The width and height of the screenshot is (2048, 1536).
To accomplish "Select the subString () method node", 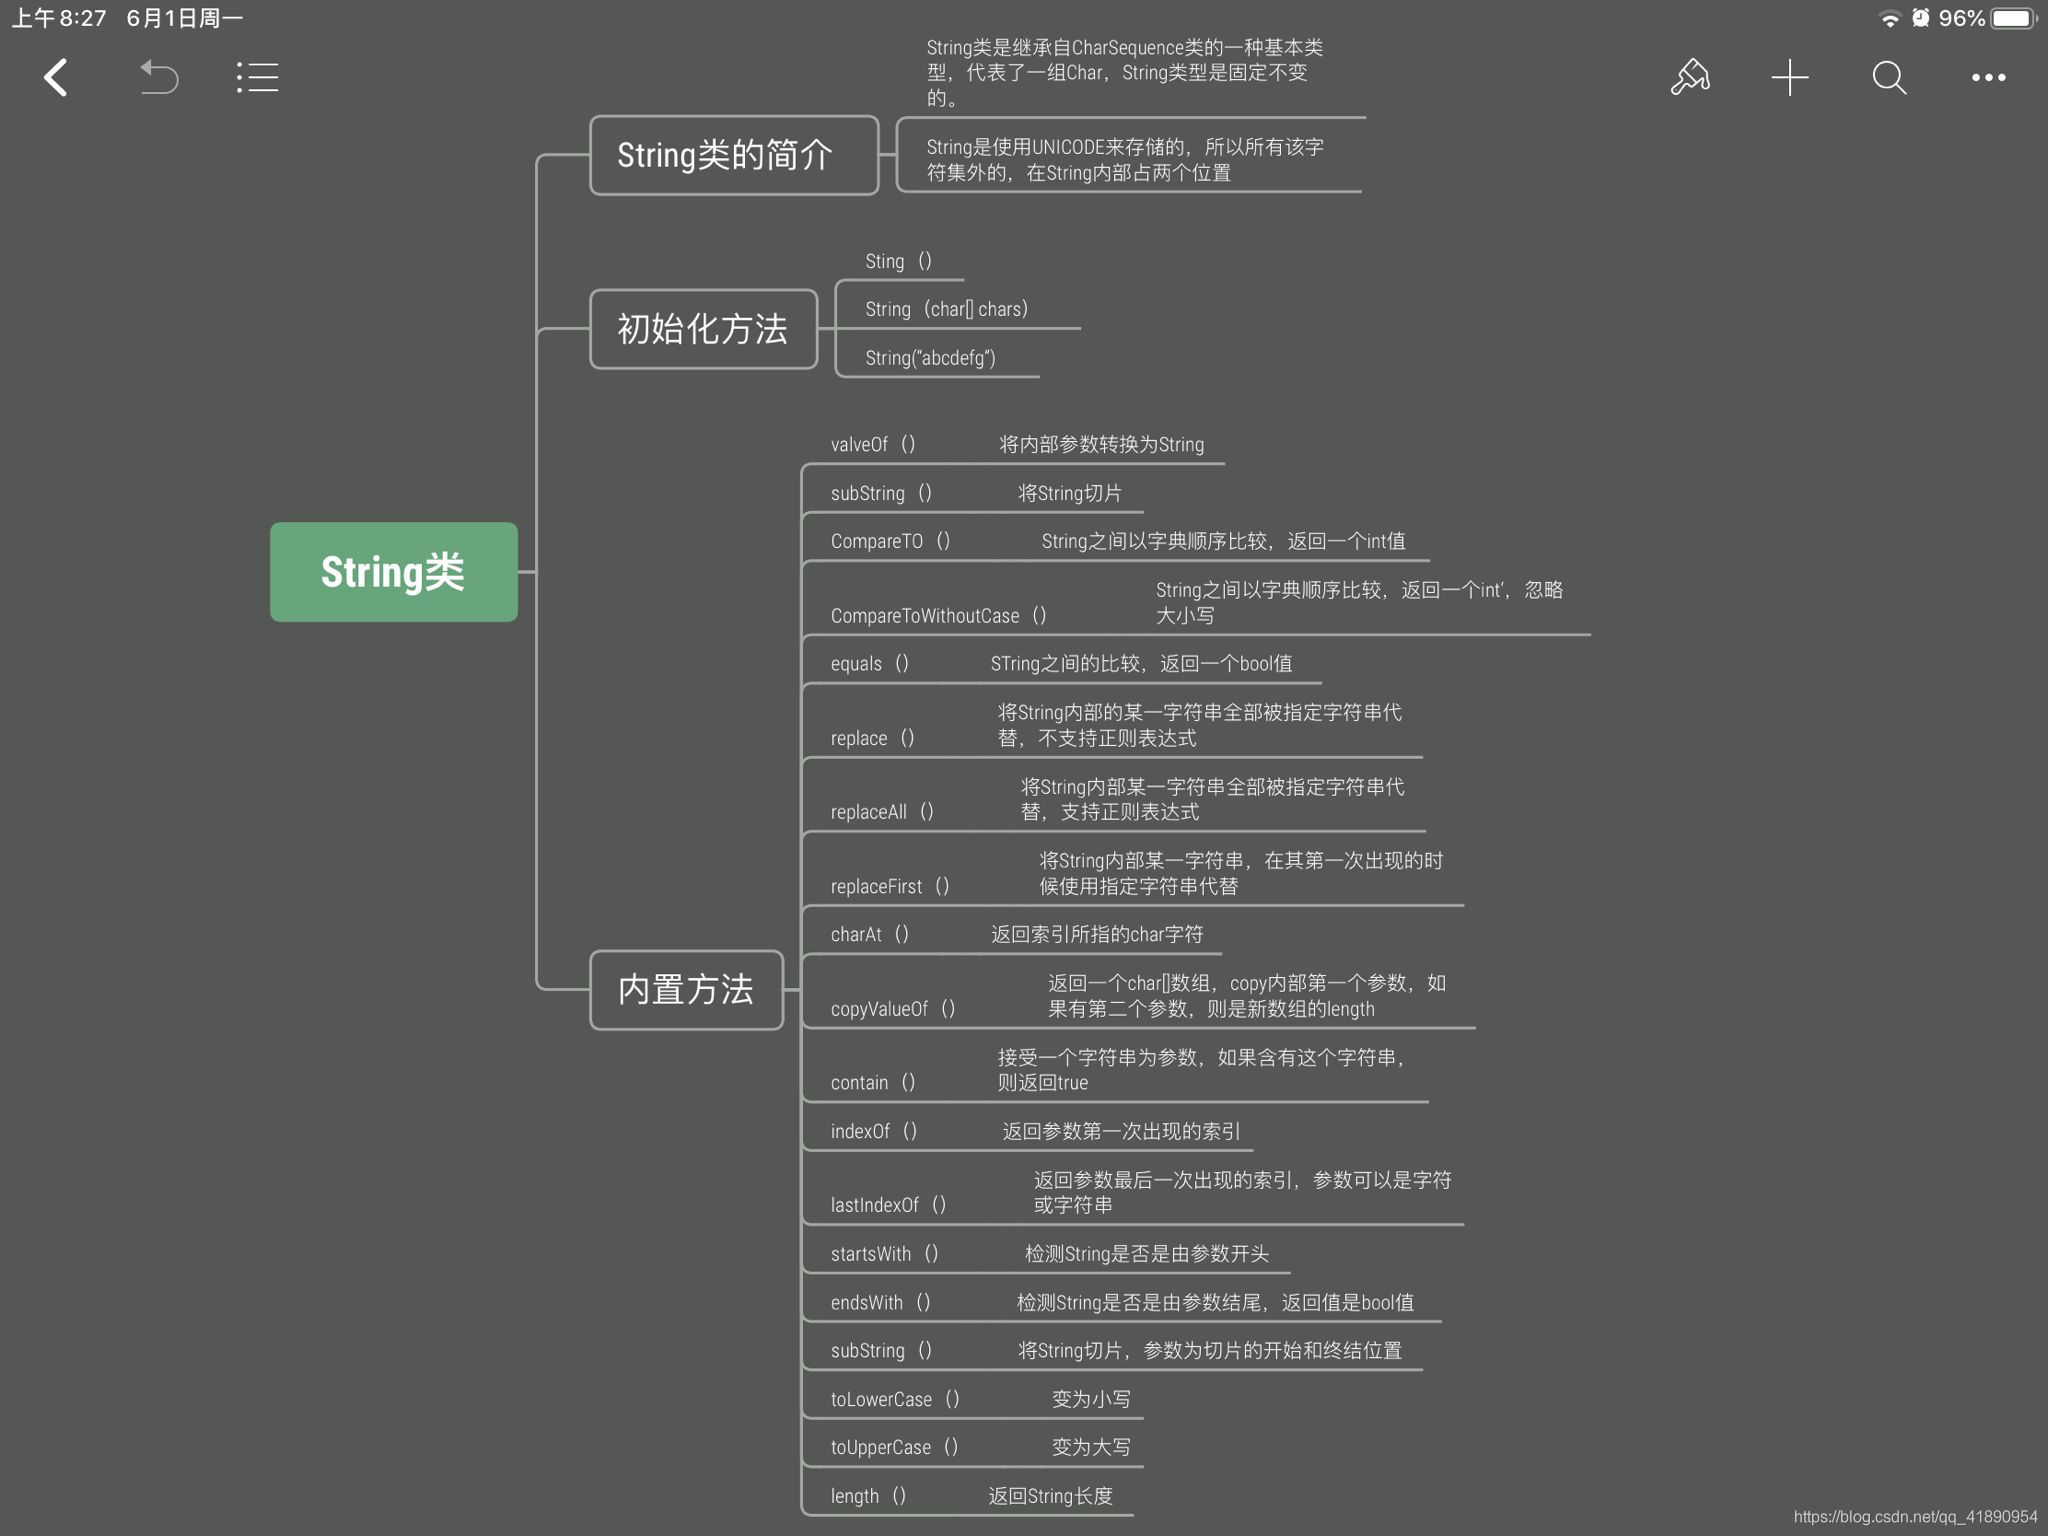I will click(881, 492).
